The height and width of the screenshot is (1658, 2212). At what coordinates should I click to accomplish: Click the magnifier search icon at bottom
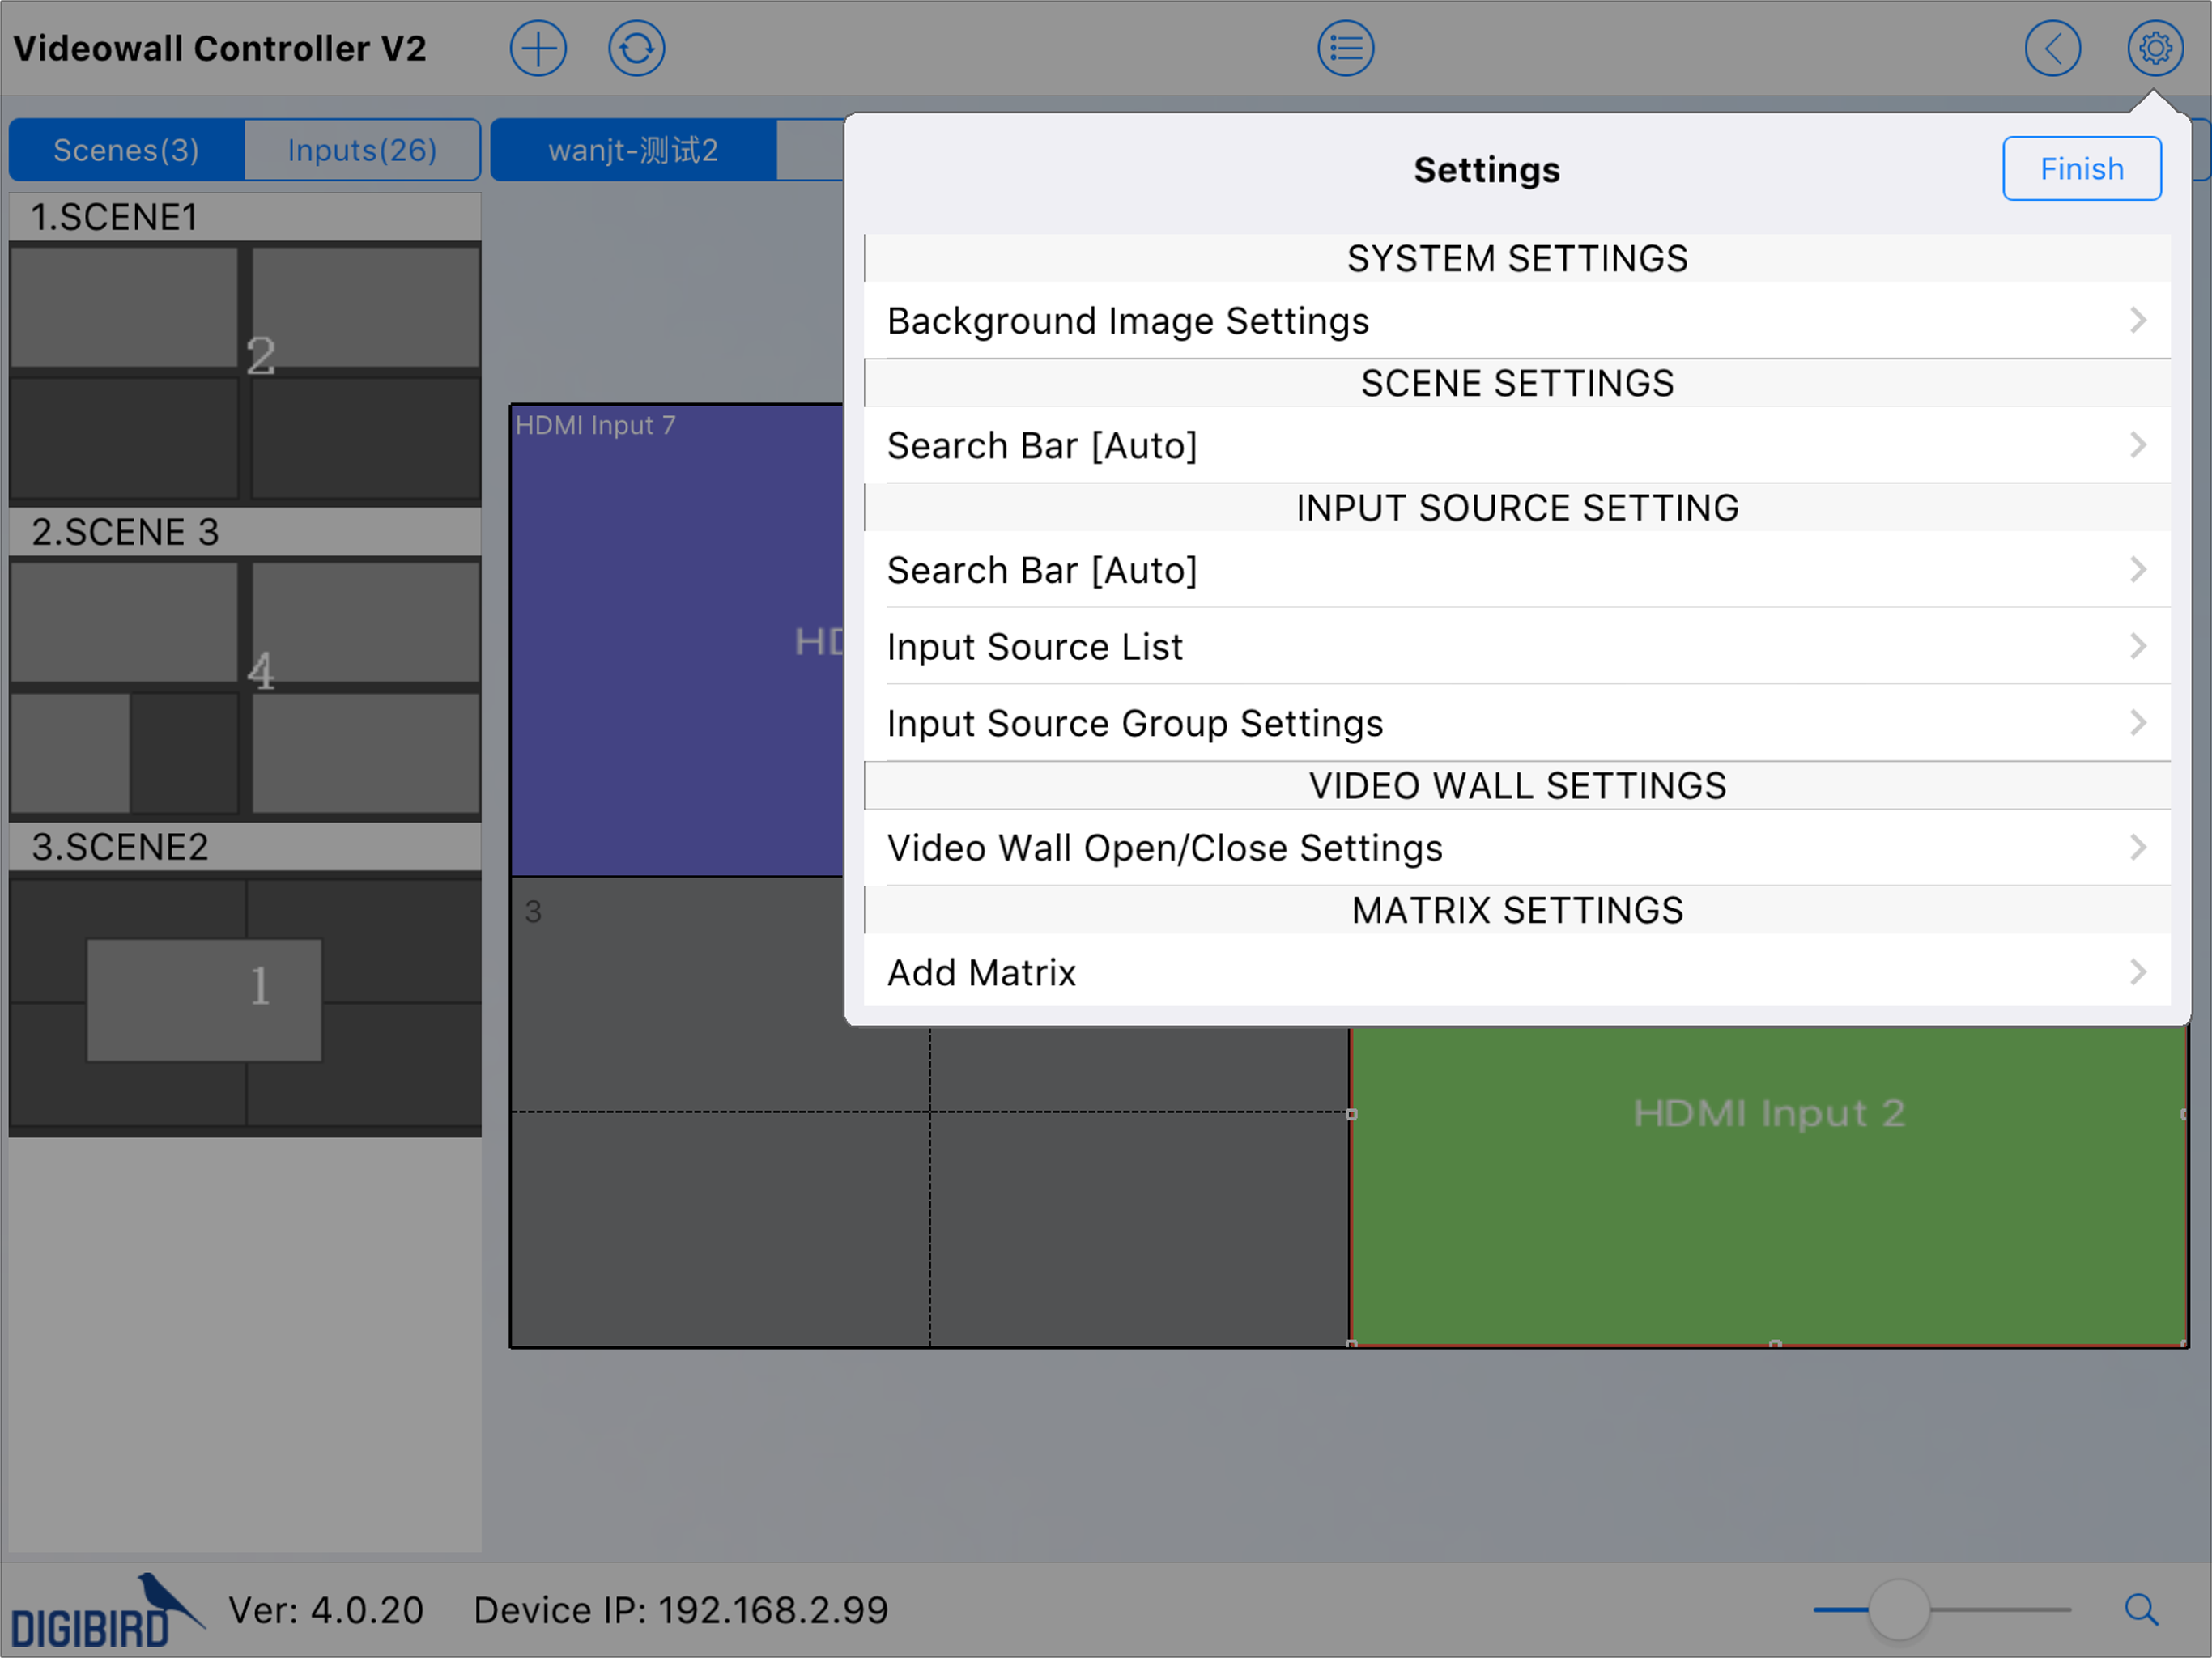pyautogui.click(x=2141, y=1609)
